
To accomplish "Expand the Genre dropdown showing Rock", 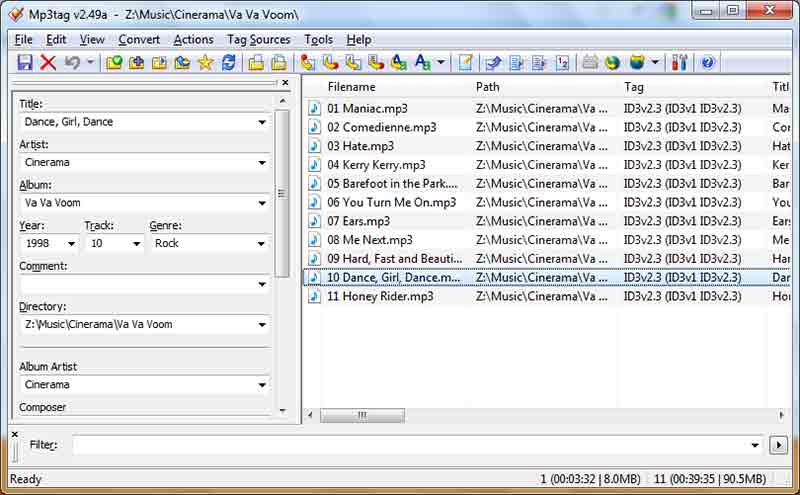I will tap(261, 244).
